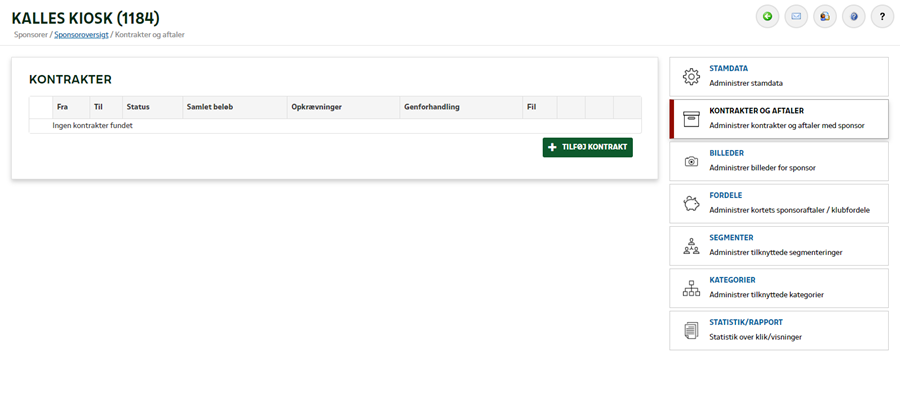The image size is (900, 405).
Task: Click the Billeder camera icon
Action: point(691,161)
